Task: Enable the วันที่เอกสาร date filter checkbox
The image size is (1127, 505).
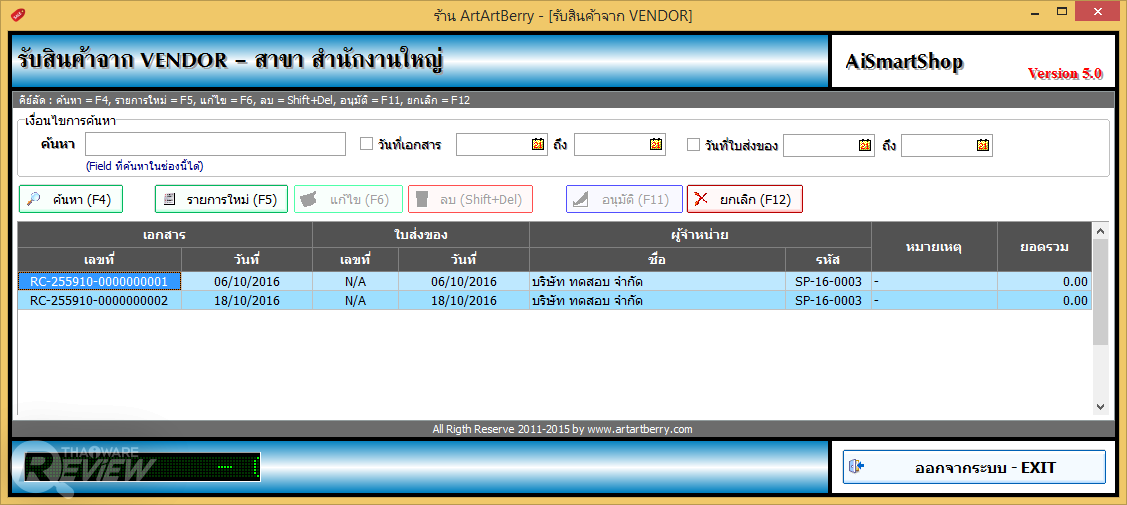Action: tap(365, 144)
